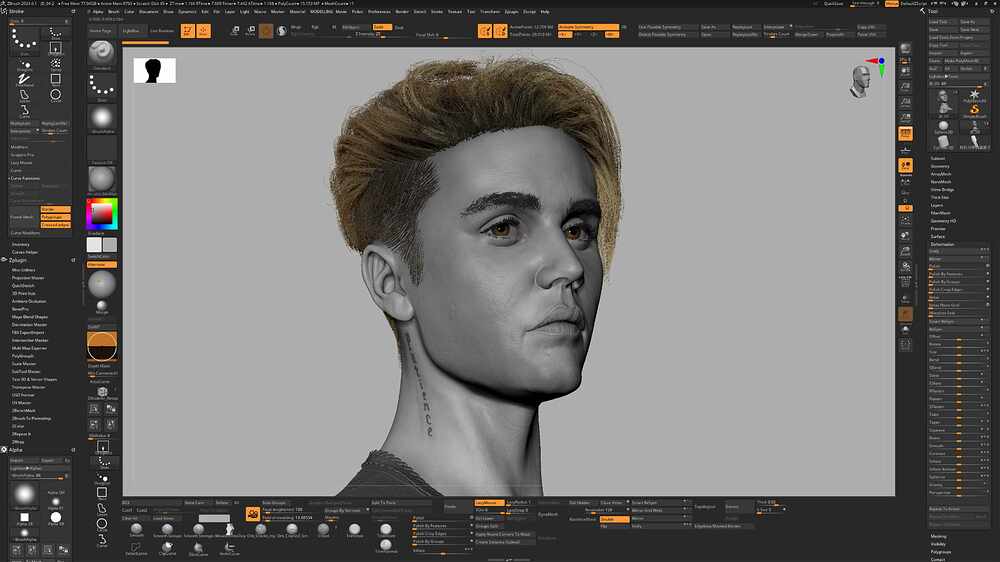Viewport: 1000px width, 562px height.
Task: Expand the Layers section in Tool palette
Action: 937,205
